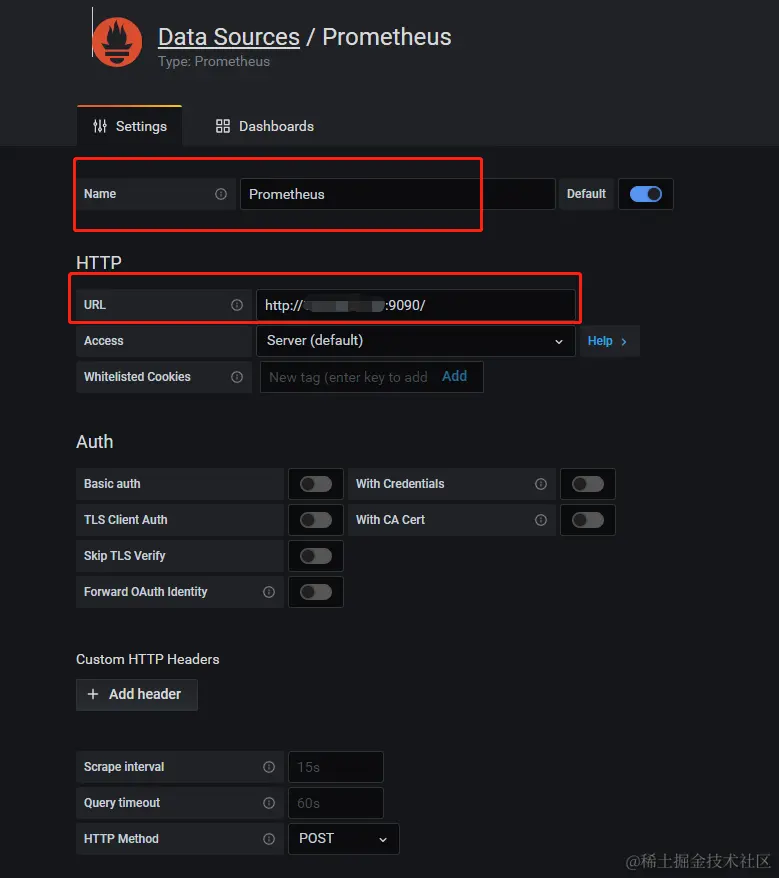The width and height of the screenshot is (779, 878).
Task: Click With Credentials info icon
Action: pyautogui.click(x=540, y=484)
